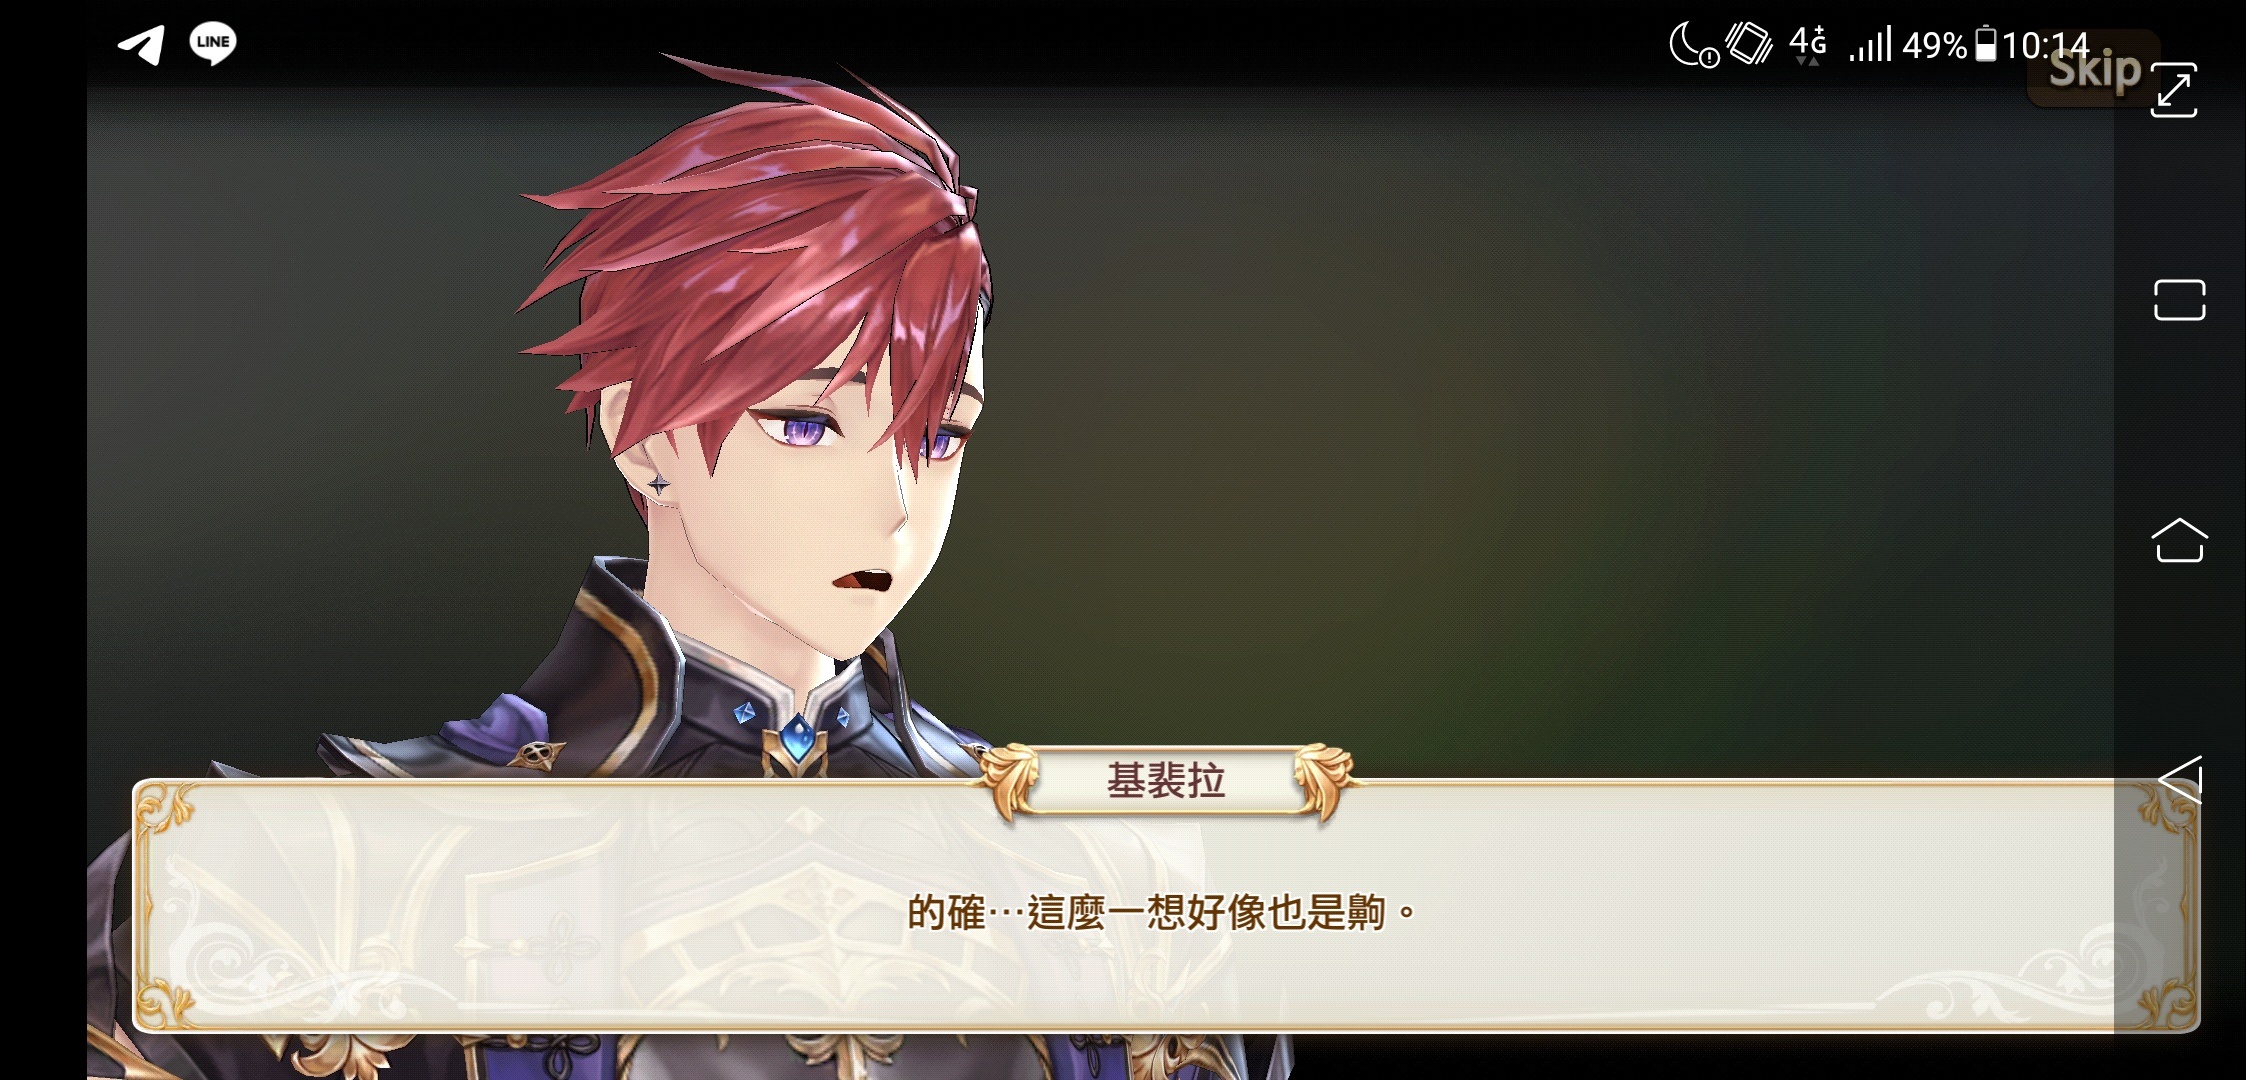Click the character's star-shaped earring

coord(659,485)
